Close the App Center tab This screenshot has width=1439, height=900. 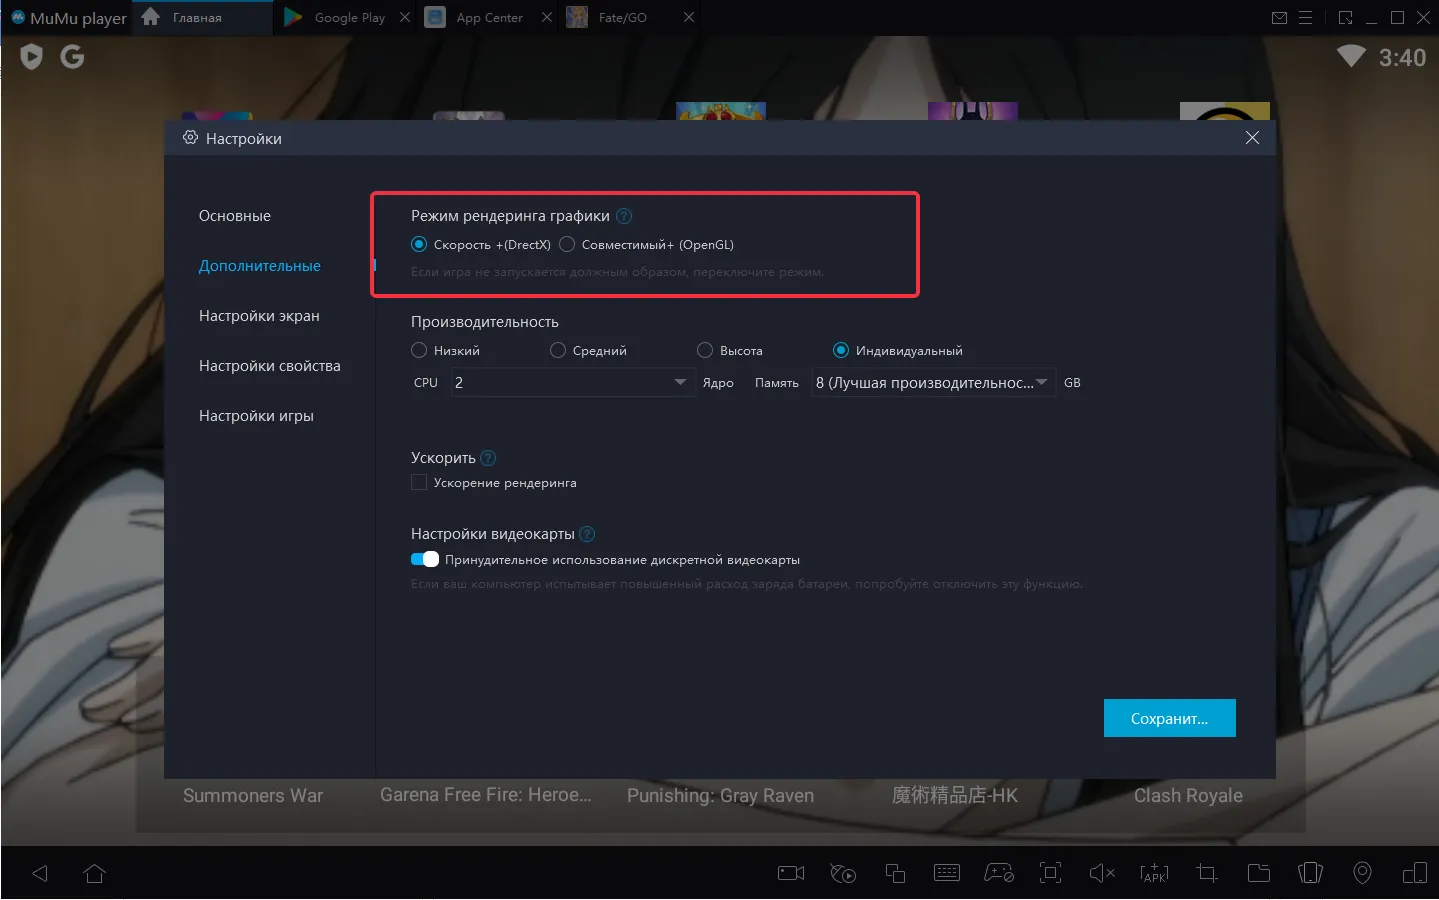point(547,17)
